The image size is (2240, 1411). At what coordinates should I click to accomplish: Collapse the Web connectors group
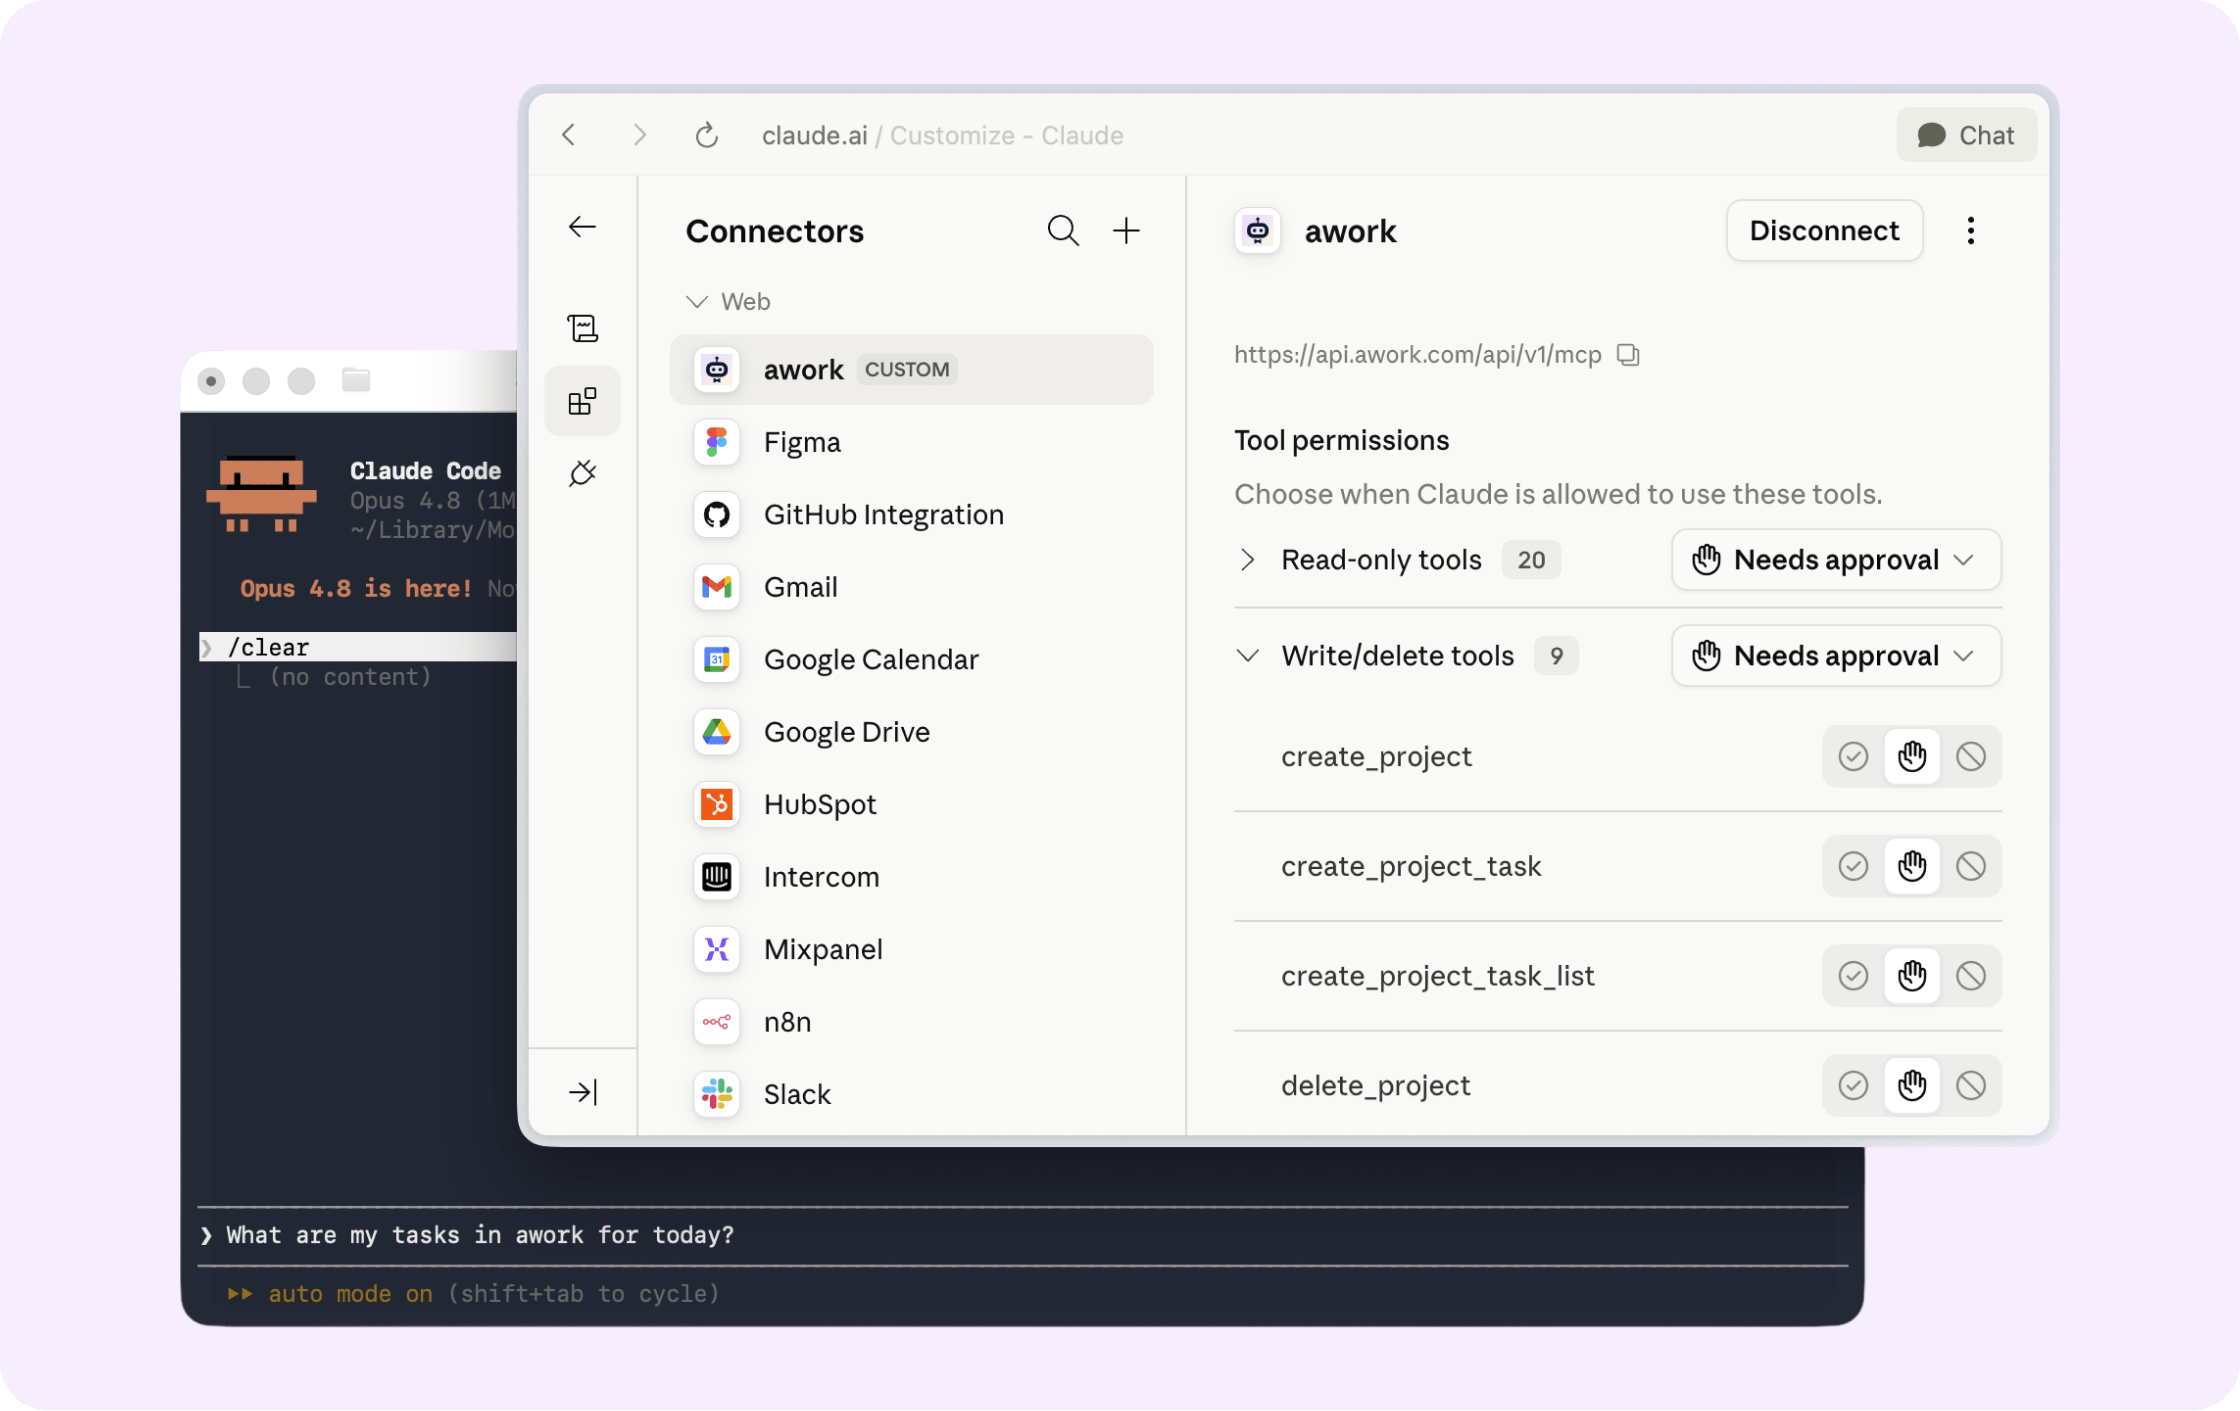(x=728, y=301)
